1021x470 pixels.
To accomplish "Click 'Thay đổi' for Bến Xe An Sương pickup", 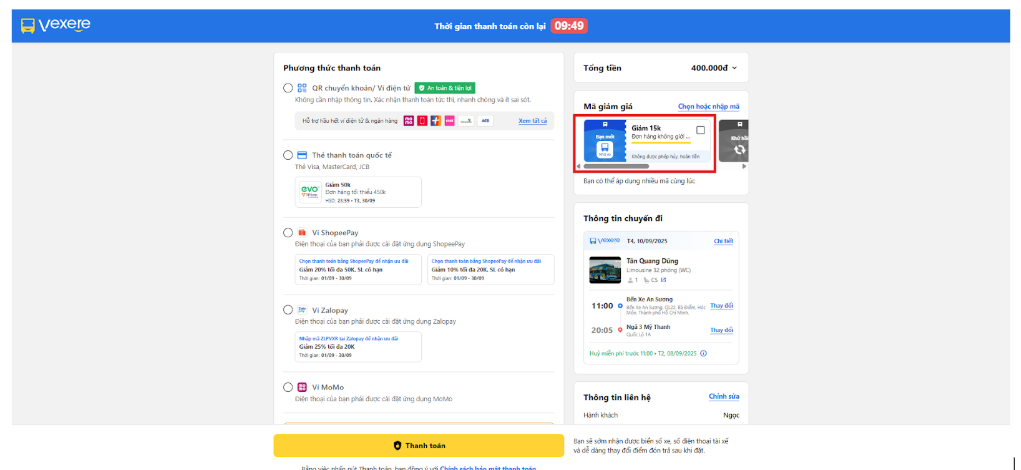I will (721, 305).
